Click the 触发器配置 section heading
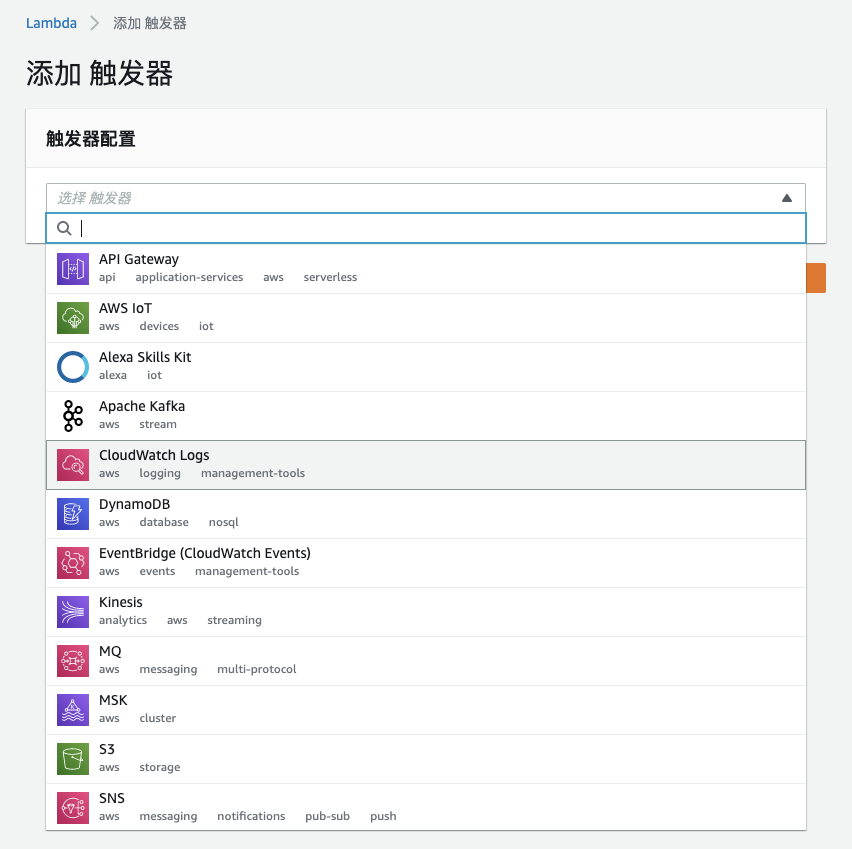 pyautogui.click(x=91, y=139)
